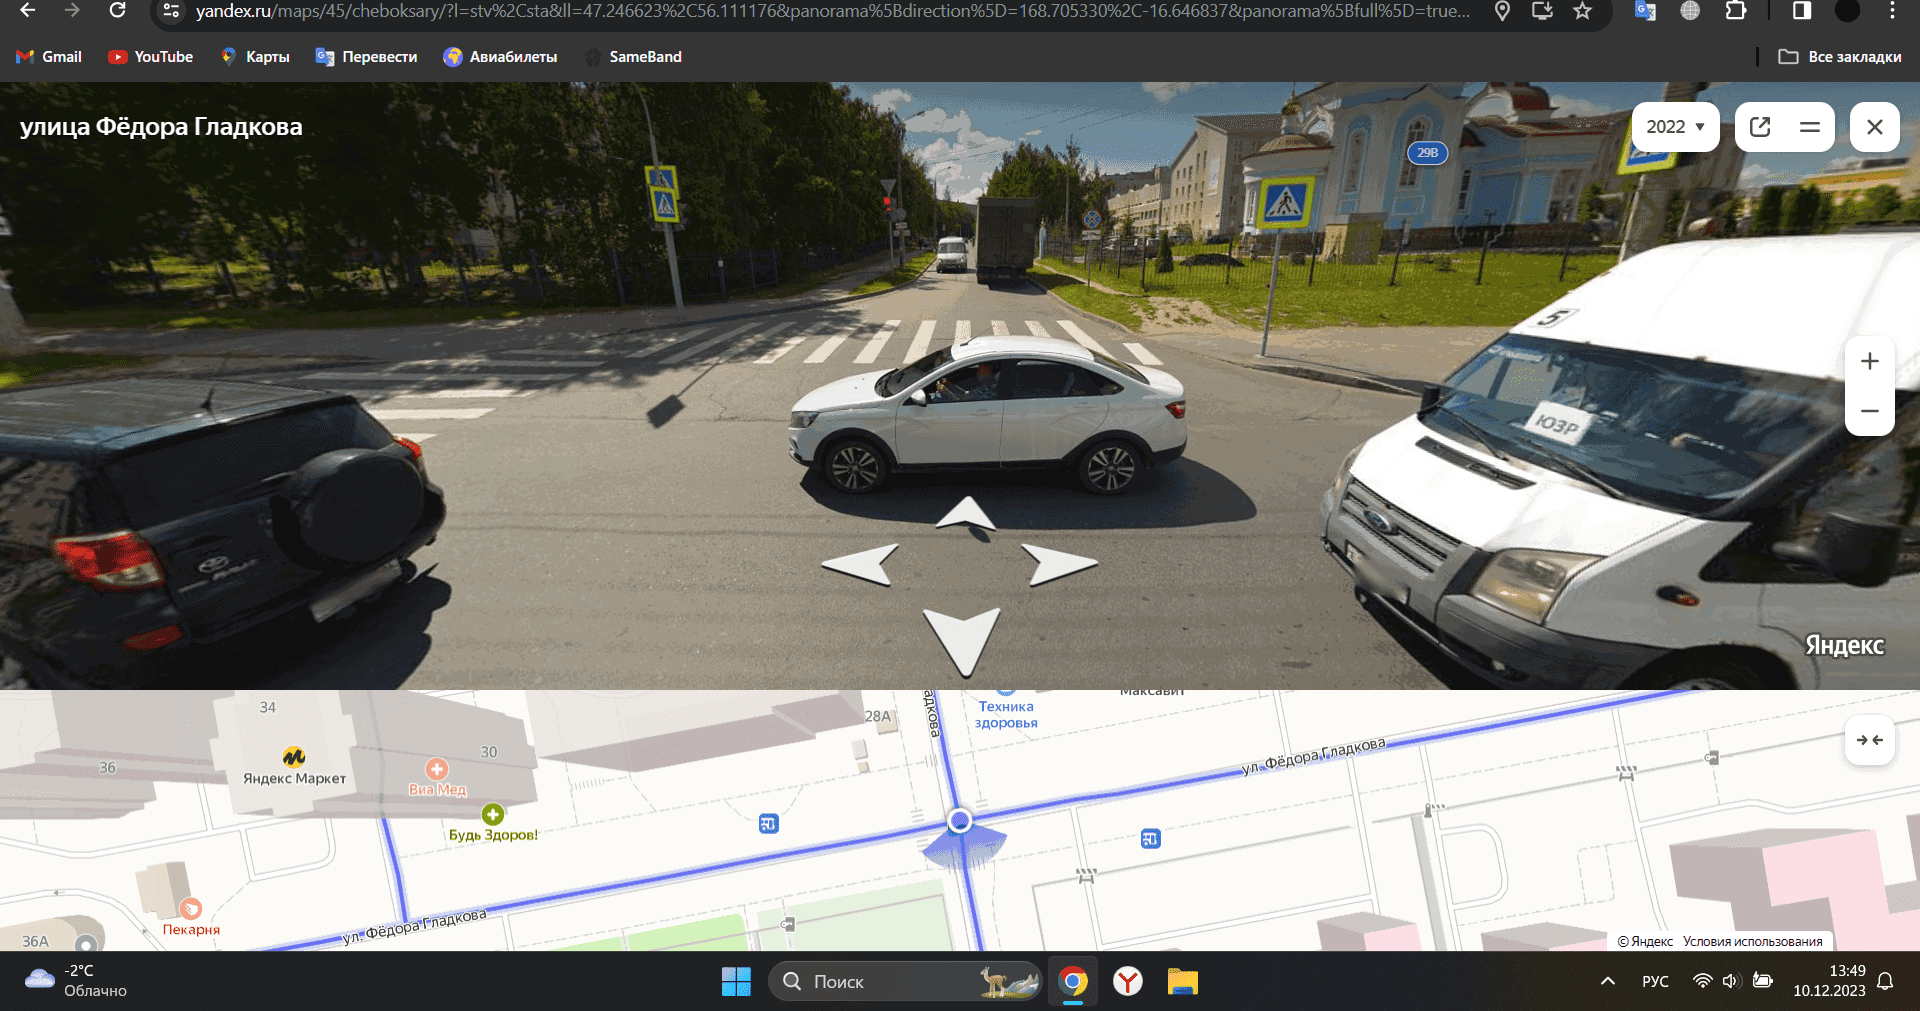
Task: Click the zoom out minus button
Action: click(x=1869, y=411)
